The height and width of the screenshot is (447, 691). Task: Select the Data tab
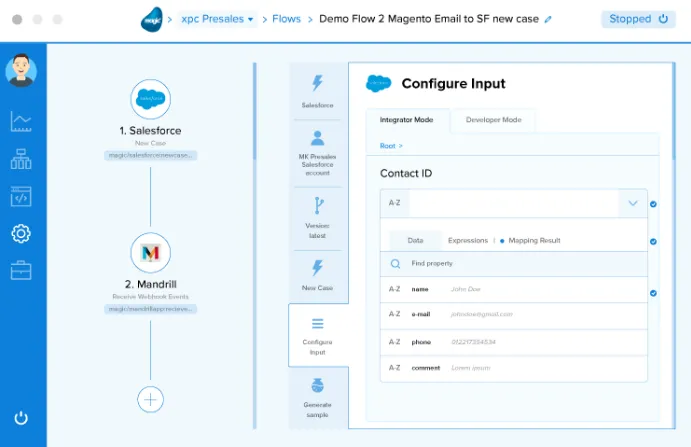pos(415,241)
